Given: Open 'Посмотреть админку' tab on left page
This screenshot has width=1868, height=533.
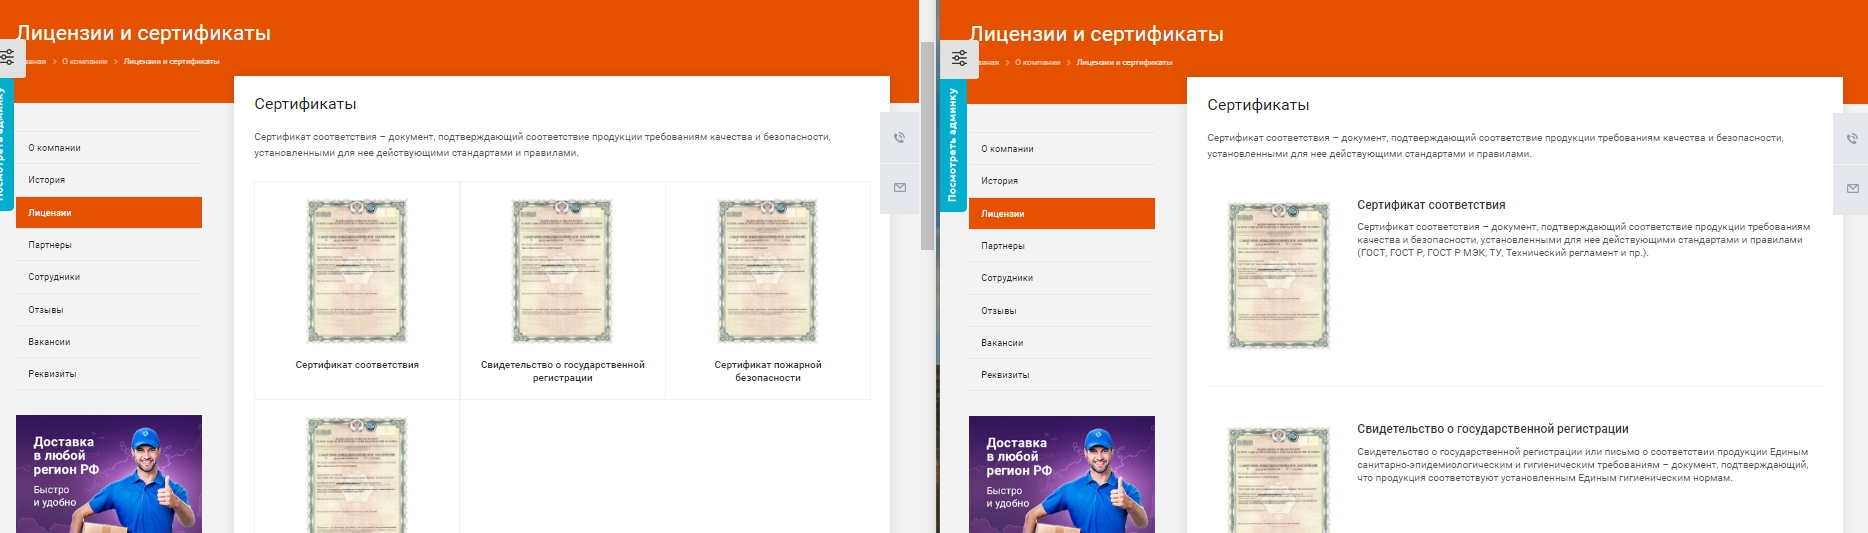Looking at the screenshot, I should tap(5, 144).
